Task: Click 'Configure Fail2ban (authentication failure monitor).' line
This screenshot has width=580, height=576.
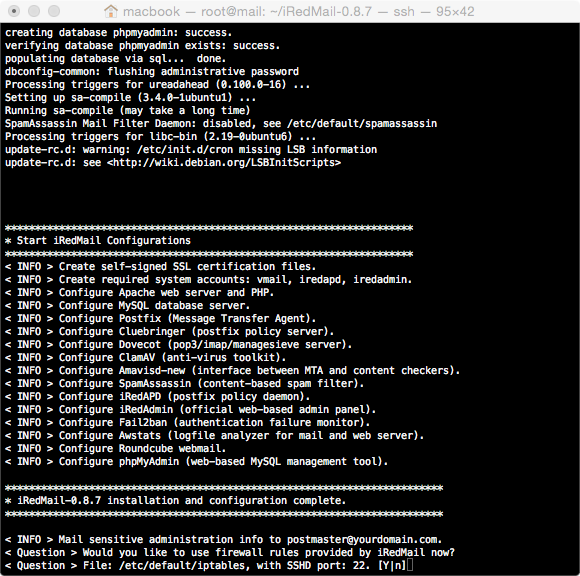Action: coord(188,422)
